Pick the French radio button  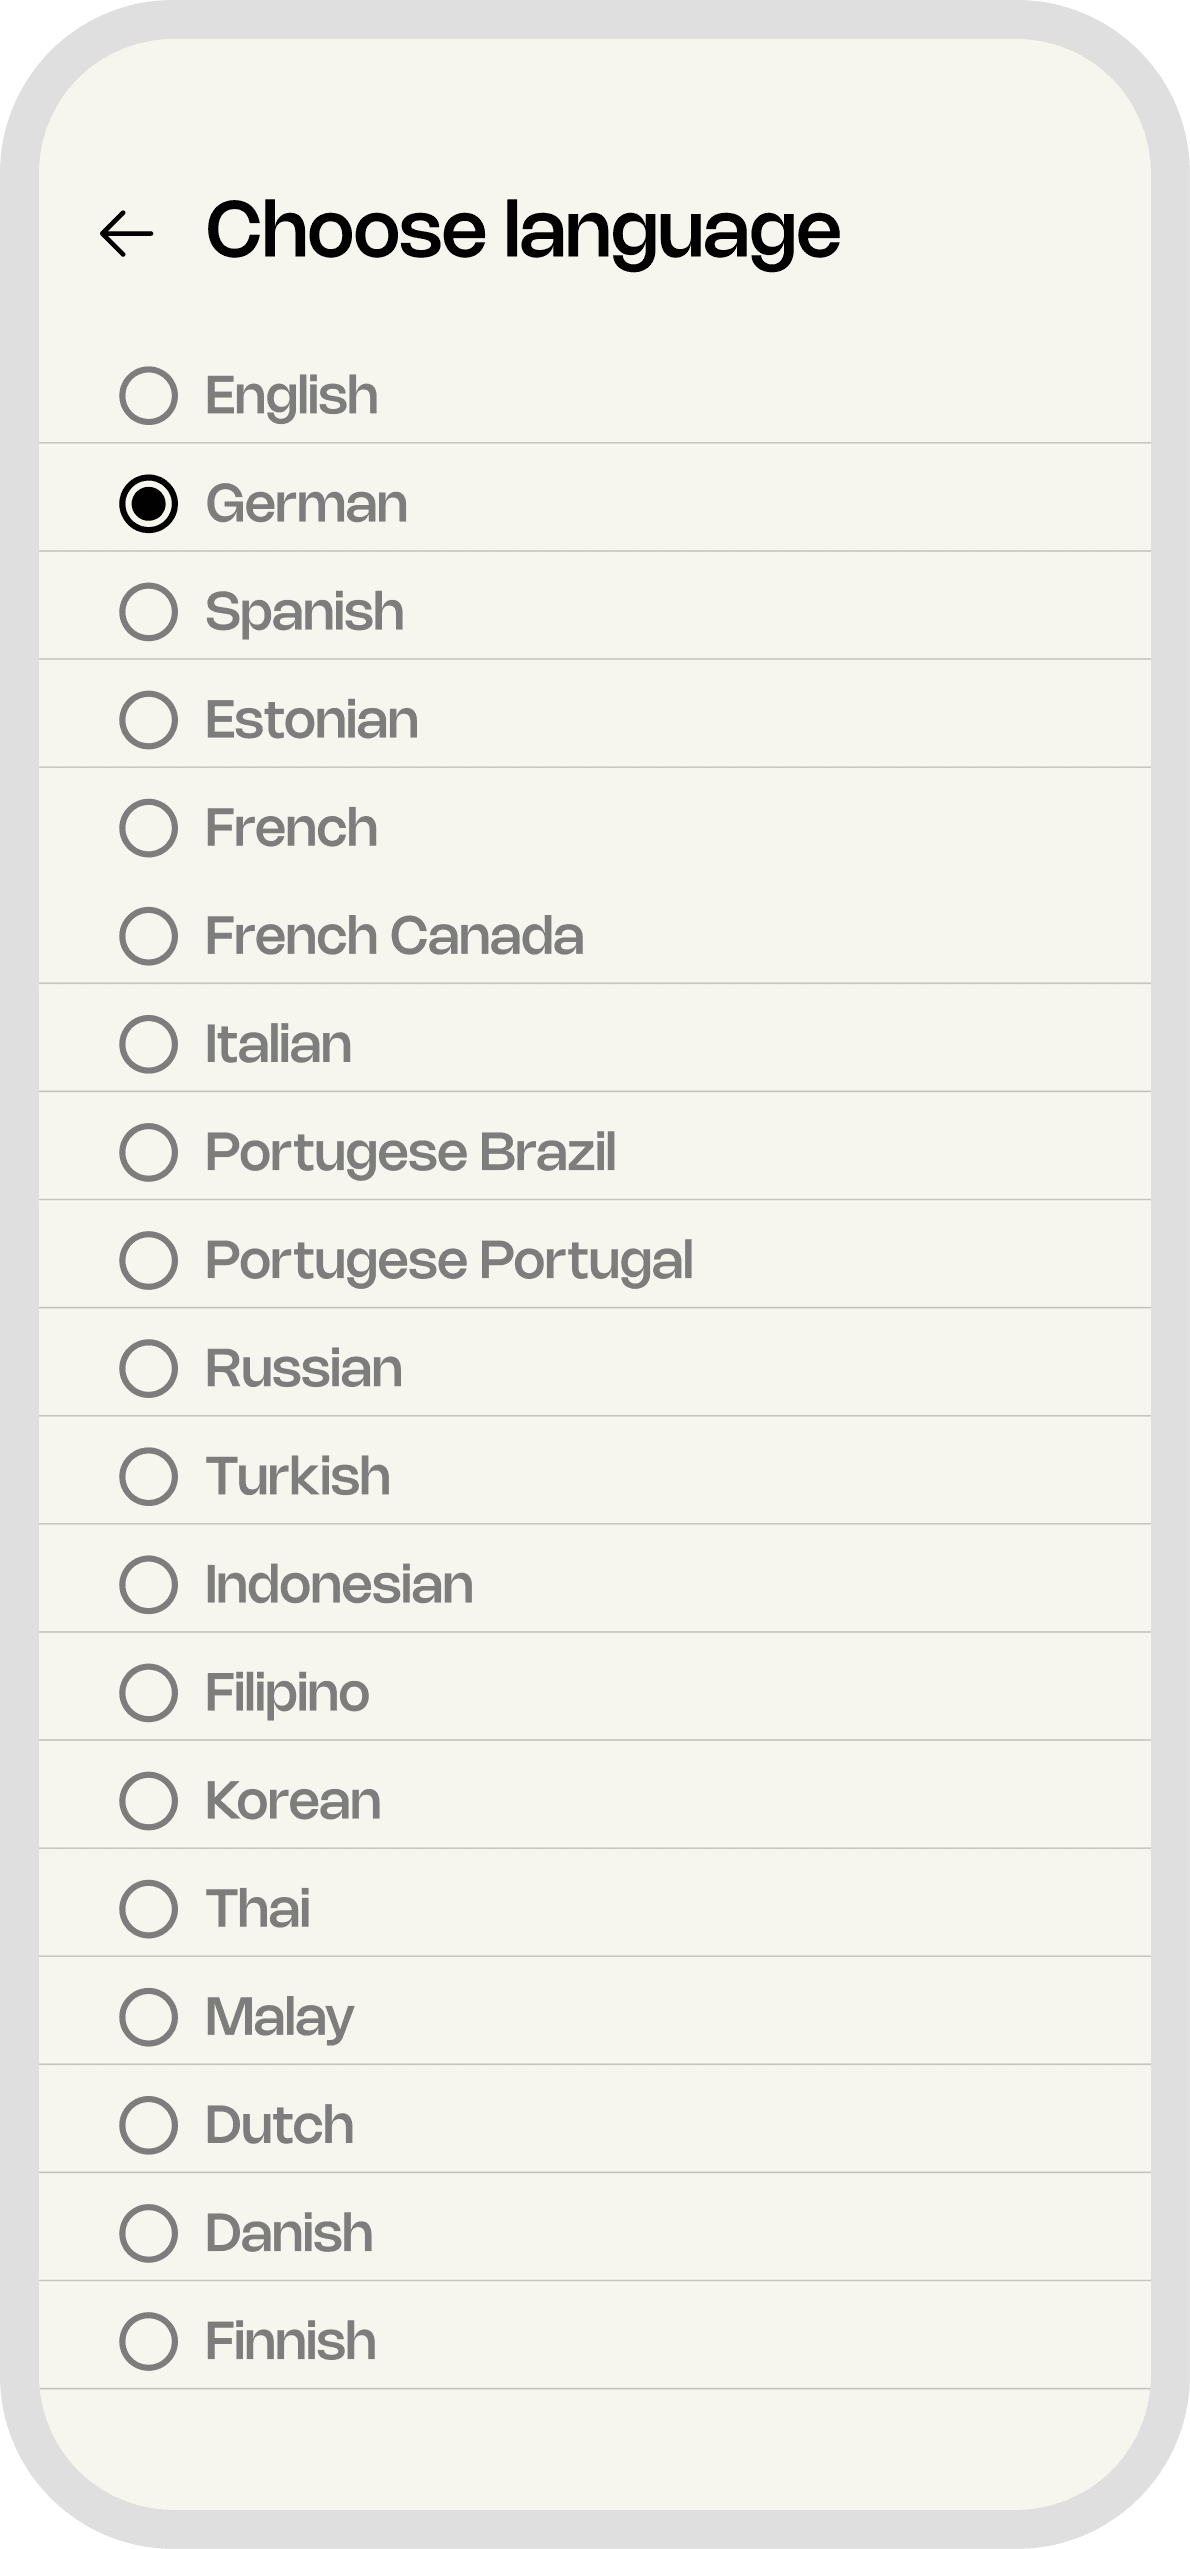pos(148,828)
